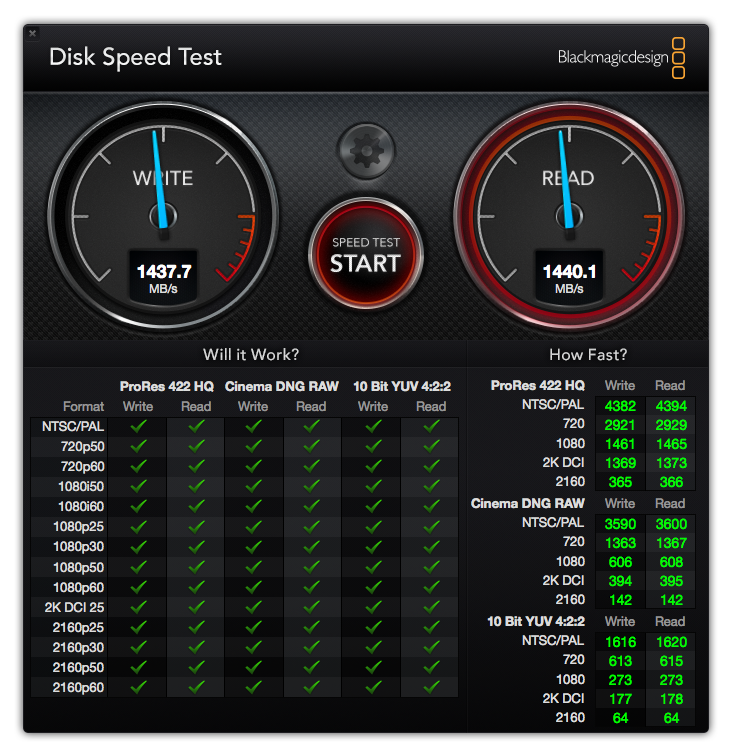Select the 1437.7 MB/s write readout
The image size is (732, 756).
click(x=163, y=278)
